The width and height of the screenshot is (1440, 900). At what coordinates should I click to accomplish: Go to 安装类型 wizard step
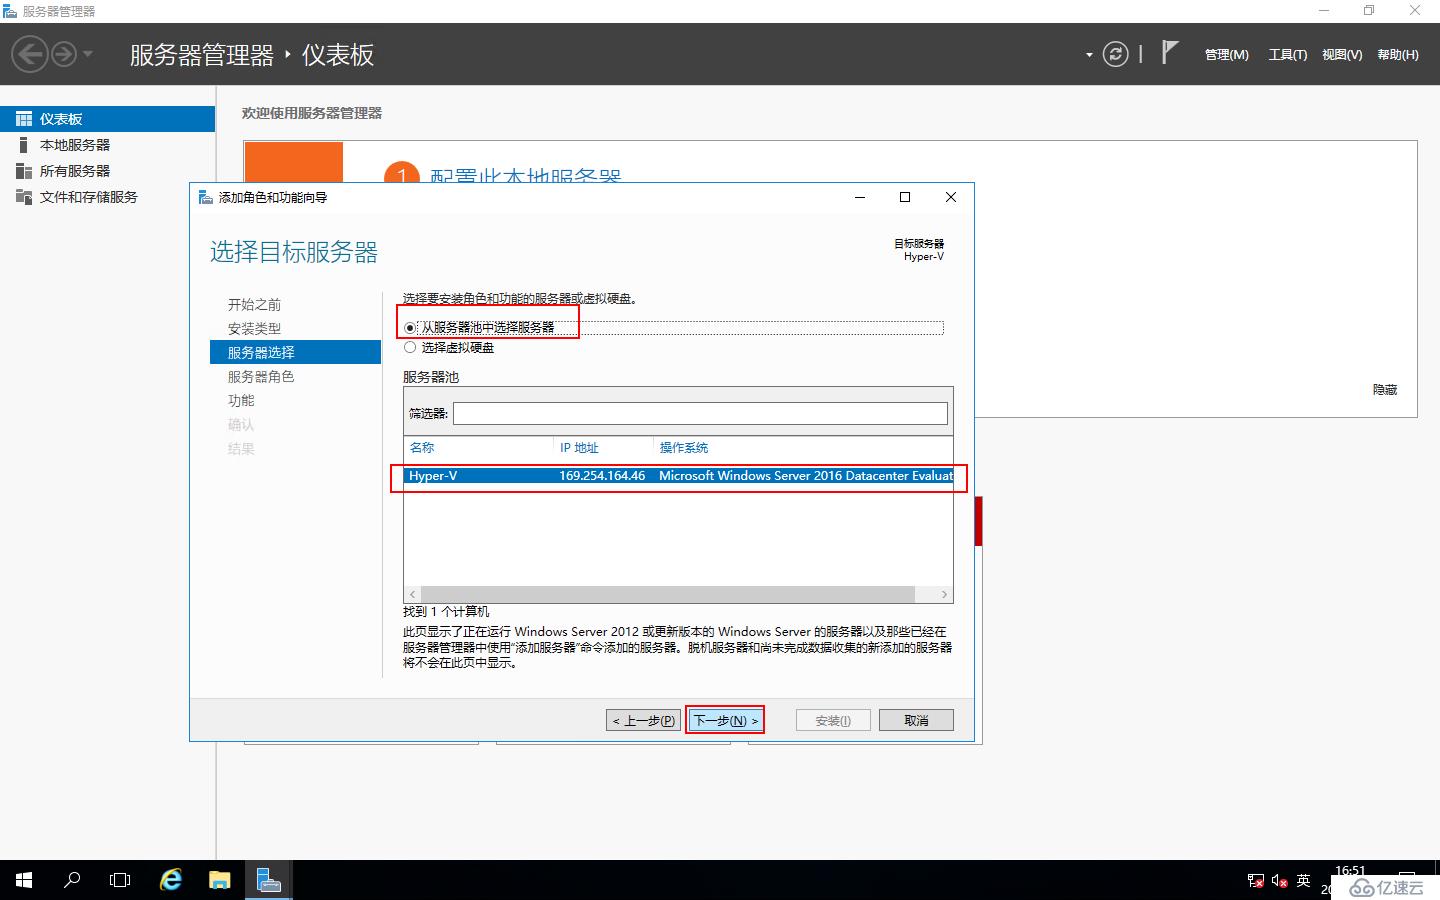click(x=254, y=329)
